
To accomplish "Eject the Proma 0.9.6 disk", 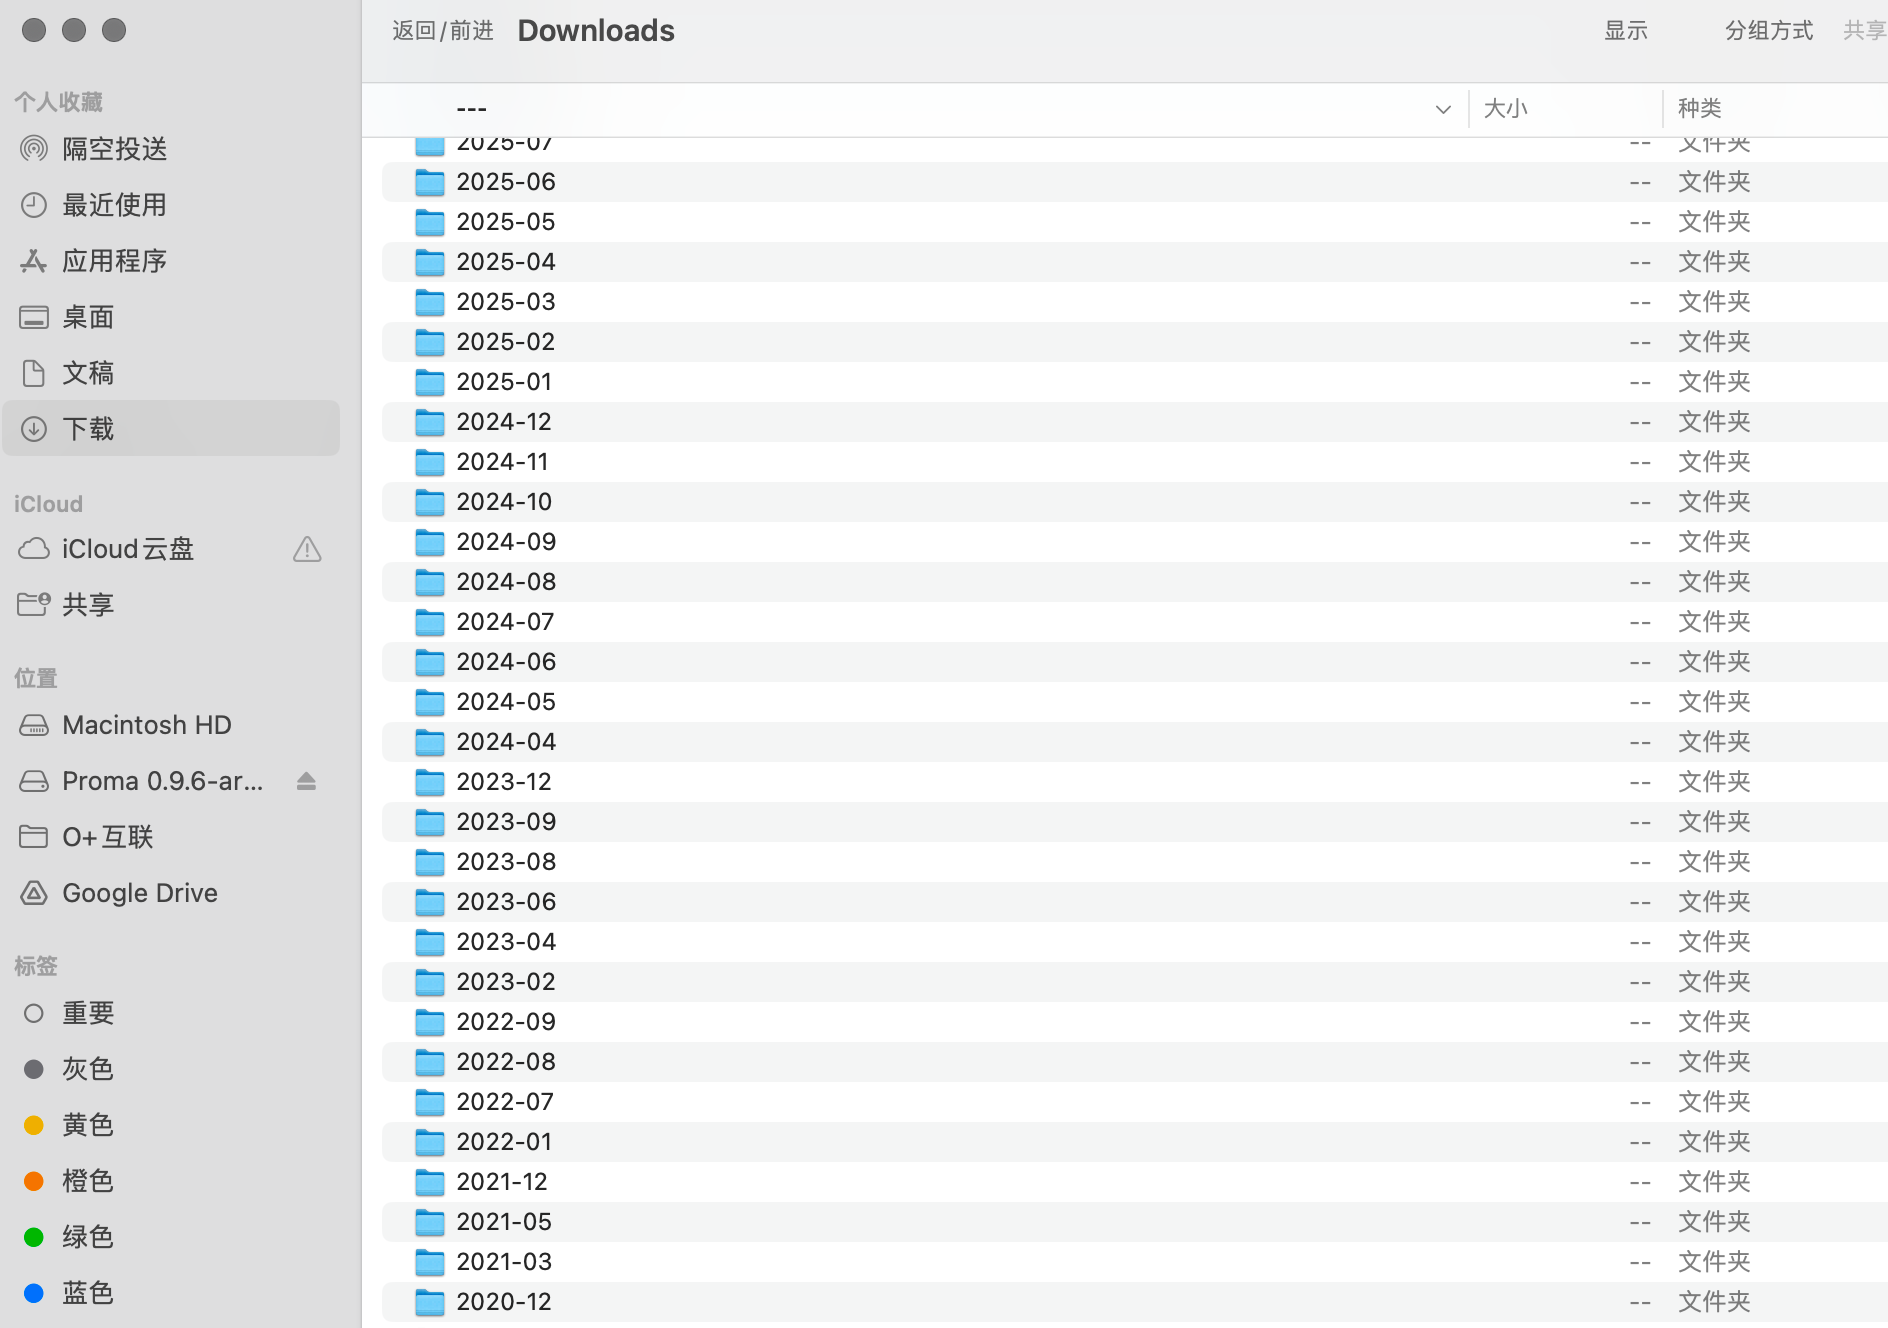I will point(306,781).
